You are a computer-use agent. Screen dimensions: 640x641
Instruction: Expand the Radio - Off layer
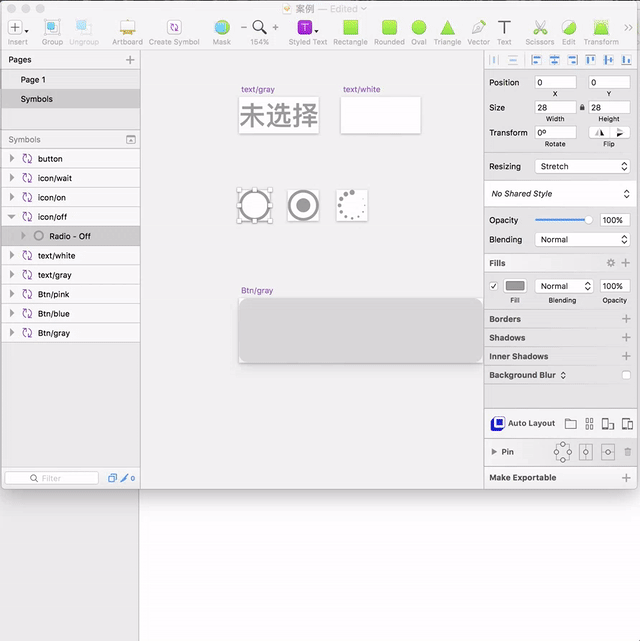(23, 235)
